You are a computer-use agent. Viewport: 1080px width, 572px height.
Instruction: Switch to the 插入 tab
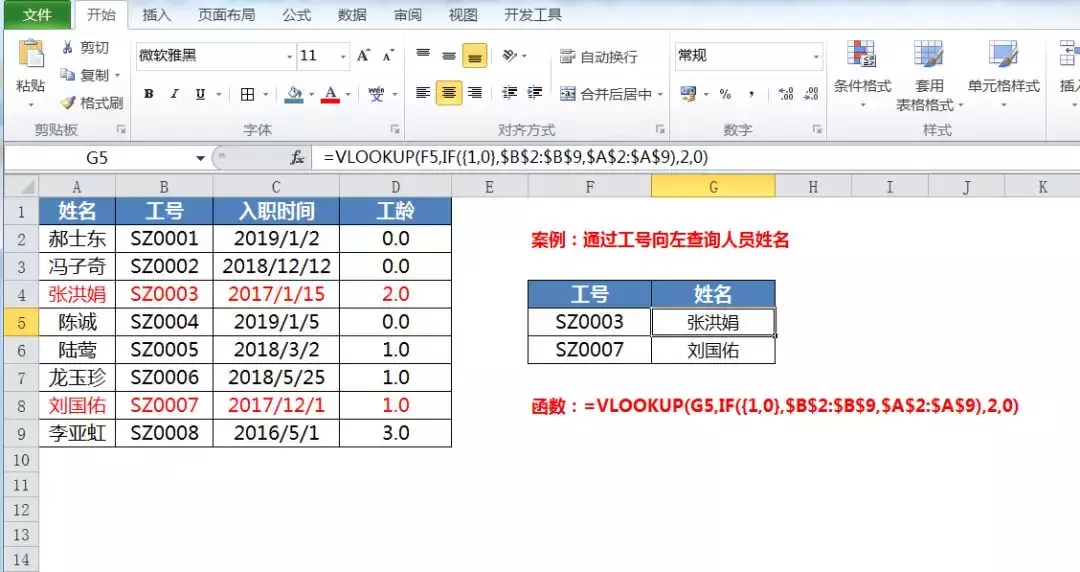[156, 14]
